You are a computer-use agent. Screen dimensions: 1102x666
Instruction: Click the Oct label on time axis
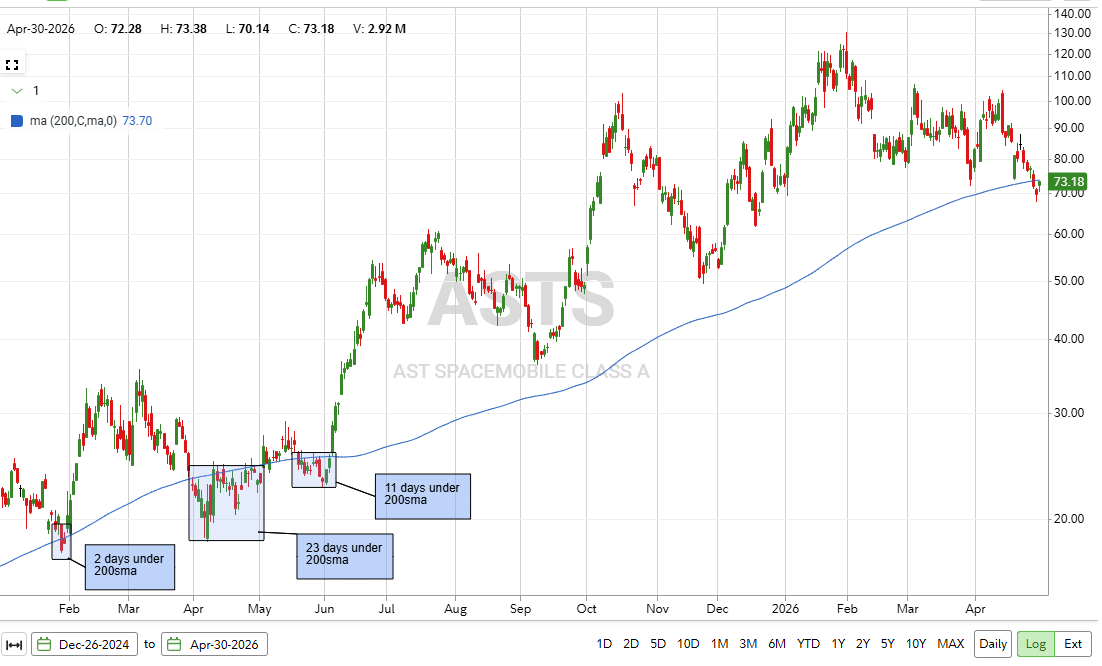tap(586, 608)
